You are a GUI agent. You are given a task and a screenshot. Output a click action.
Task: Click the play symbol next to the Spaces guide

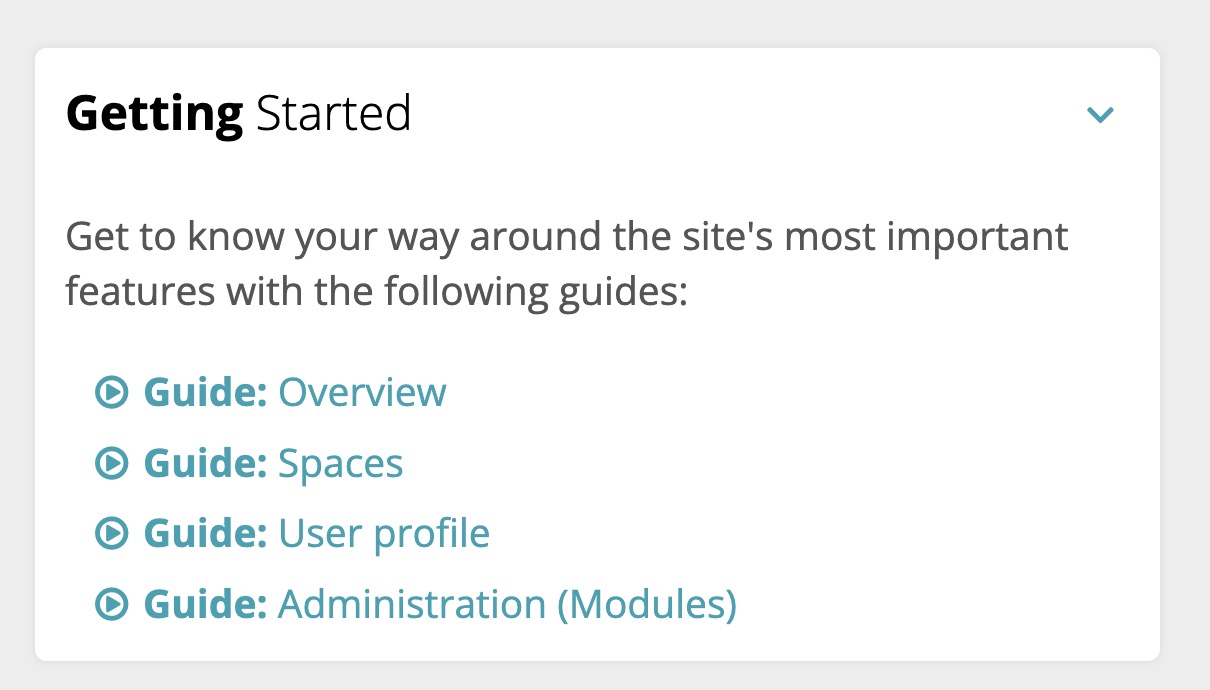coord(113,462)
